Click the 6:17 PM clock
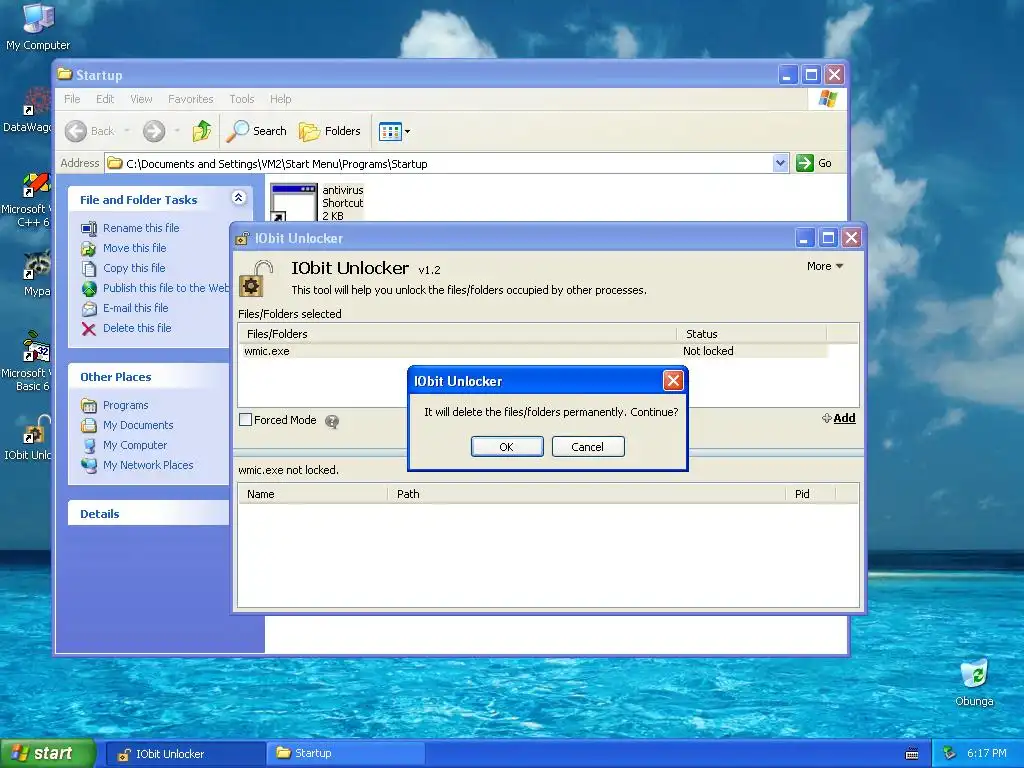This screenshot has width=1024, height=768. click(987, 754)
